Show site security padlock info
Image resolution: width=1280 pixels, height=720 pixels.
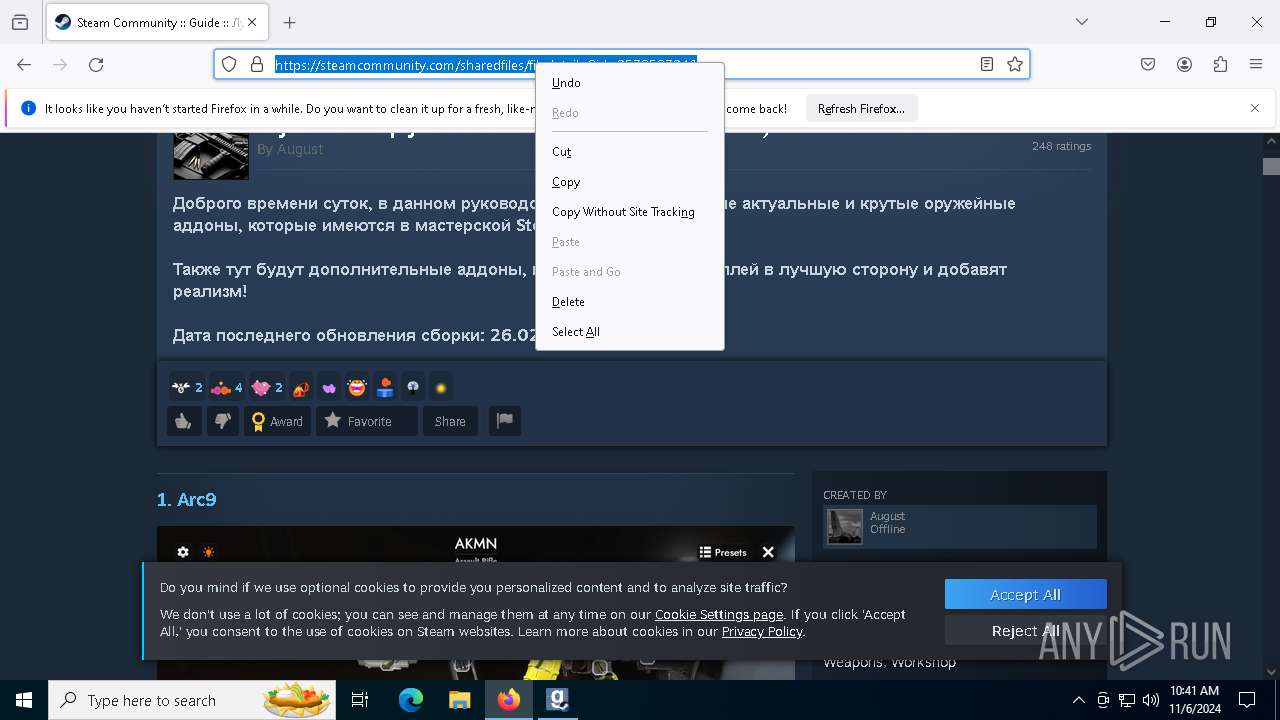pos(257,64)
